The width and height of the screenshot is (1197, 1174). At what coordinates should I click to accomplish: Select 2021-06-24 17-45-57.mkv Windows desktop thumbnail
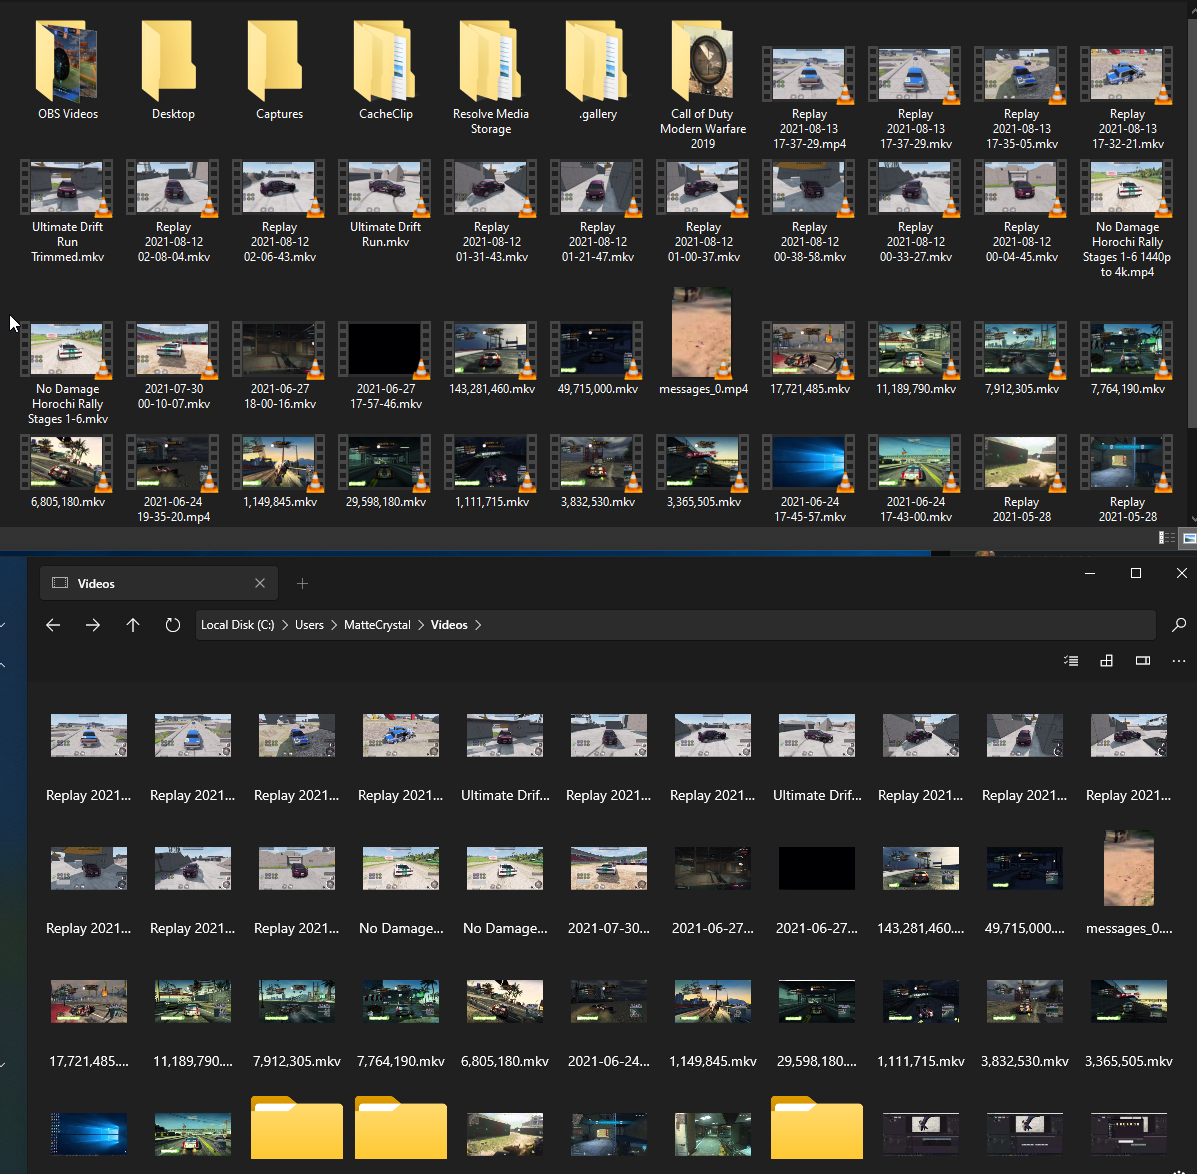(809, 479)
